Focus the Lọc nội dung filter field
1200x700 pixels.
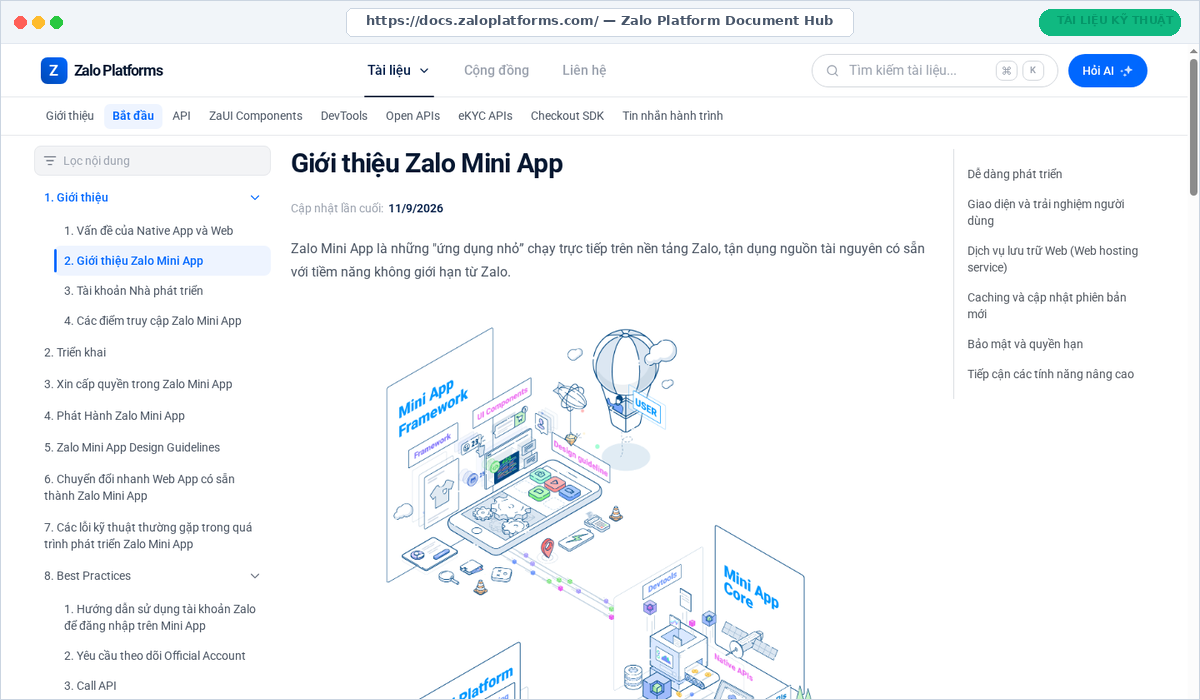[x=152, y=161]
